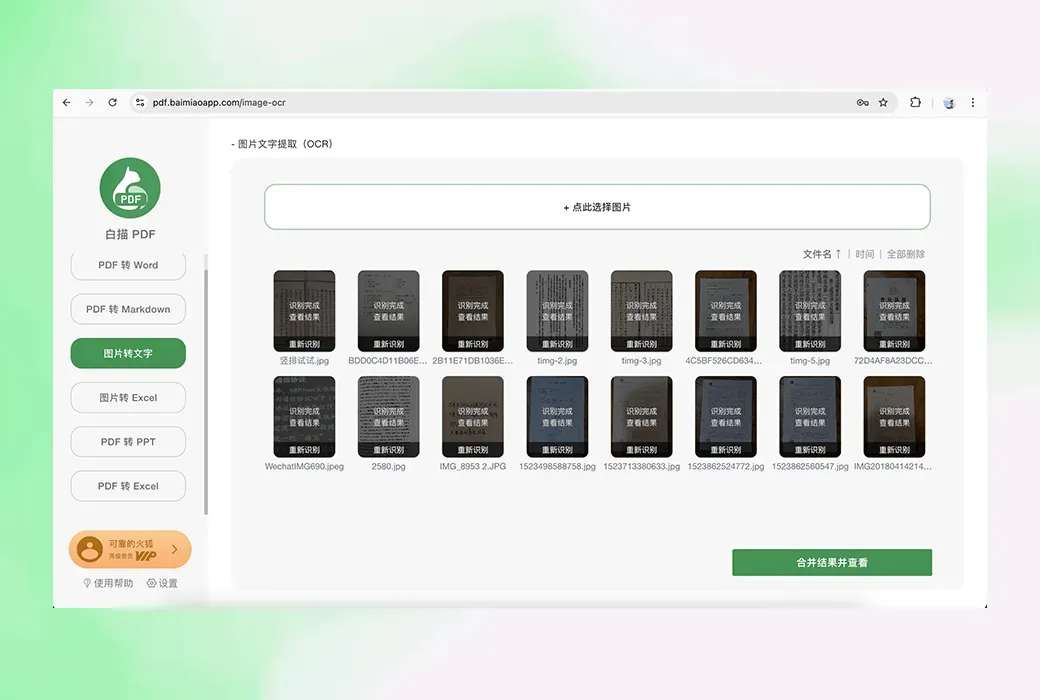Click 重新识别 on 1523862524772.jpg
Image resolution: width=1040 pixels, height=700 pixels.
pyautogui.click(x=726, y=450)
